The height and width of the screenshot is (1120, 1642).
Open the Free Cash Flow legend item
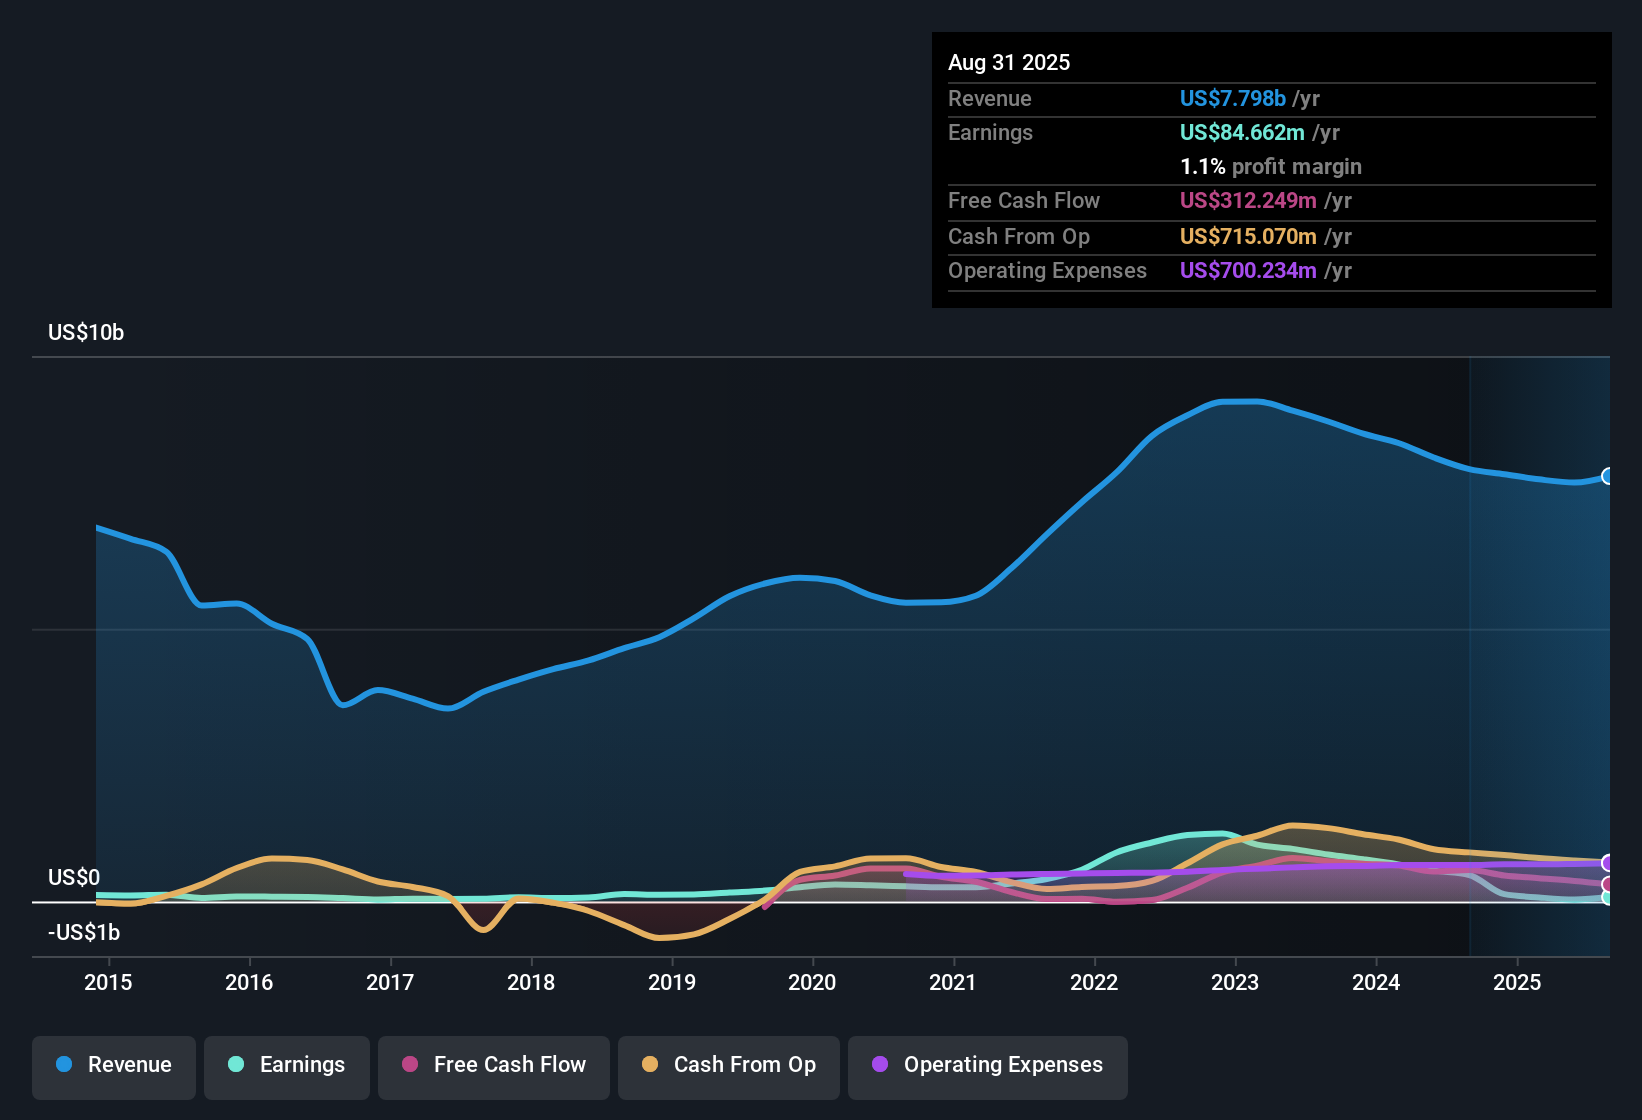[x=493, y=1066]
